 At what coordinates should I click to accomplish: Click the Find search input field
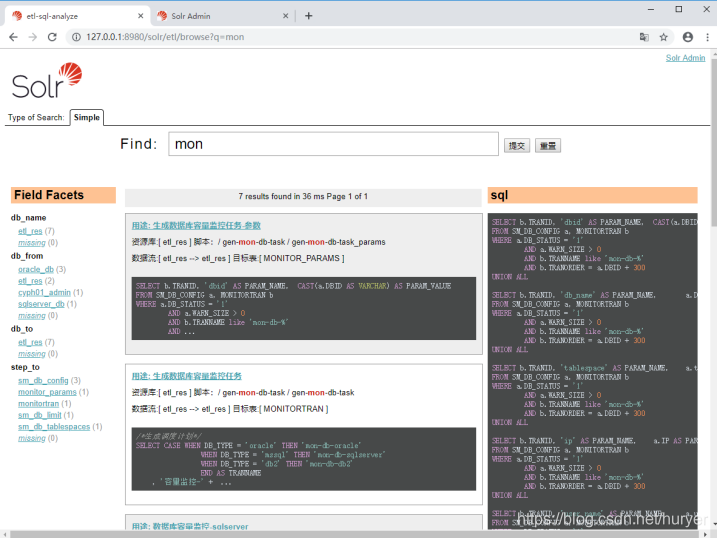333,144
